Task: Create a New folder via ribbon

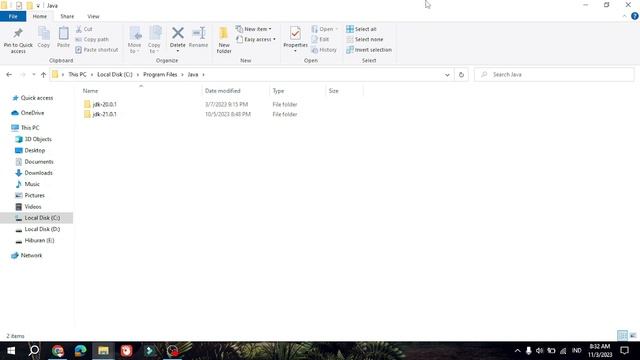Action: coord(224,40)
